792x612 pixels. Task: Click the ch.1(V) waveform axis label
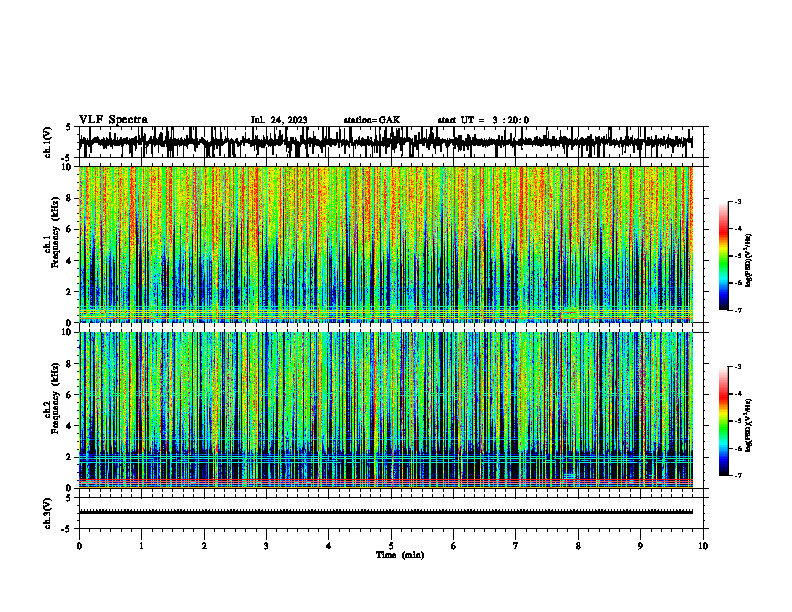[47, 142]
